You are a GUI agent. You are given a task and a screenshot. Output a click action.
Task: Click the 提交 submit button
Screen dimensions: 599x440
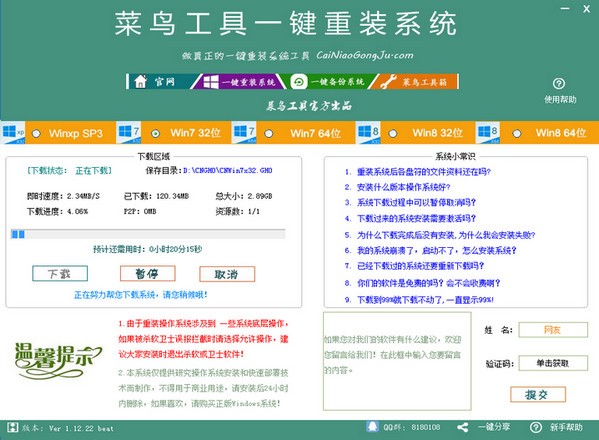538,395
